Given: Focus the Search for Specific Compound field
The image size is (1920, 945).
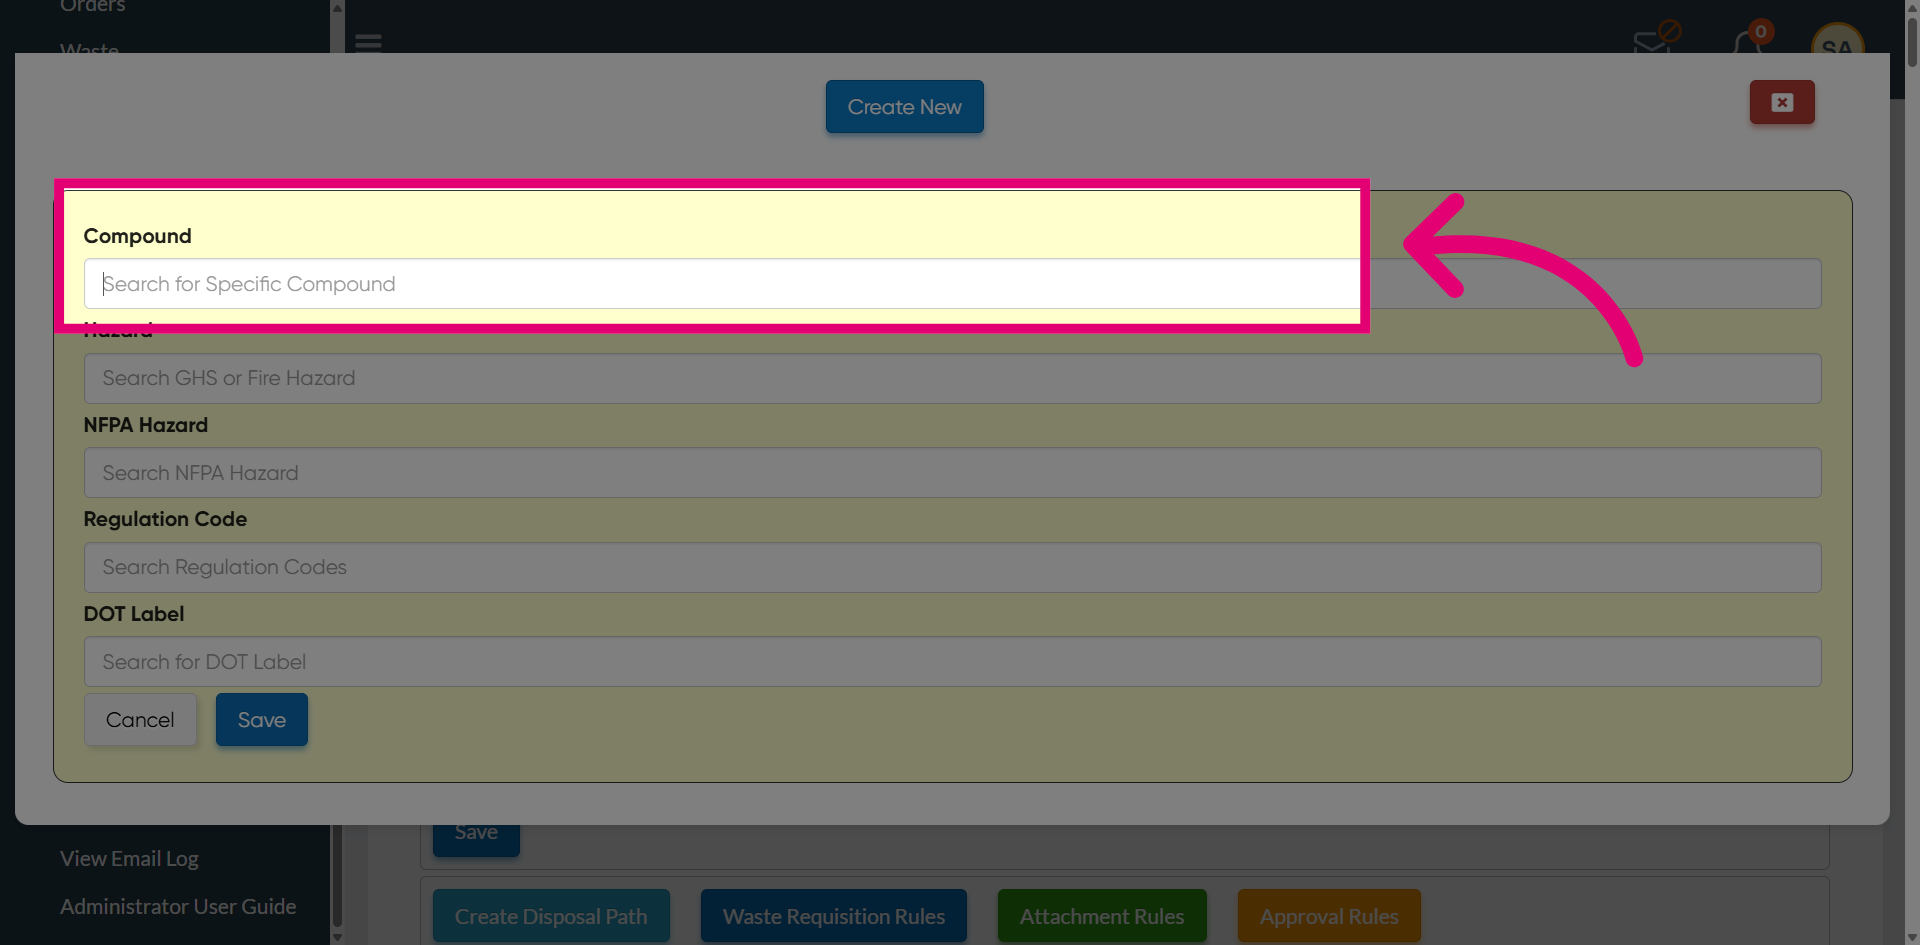Looking at the screenshot, I should (952, 284).
